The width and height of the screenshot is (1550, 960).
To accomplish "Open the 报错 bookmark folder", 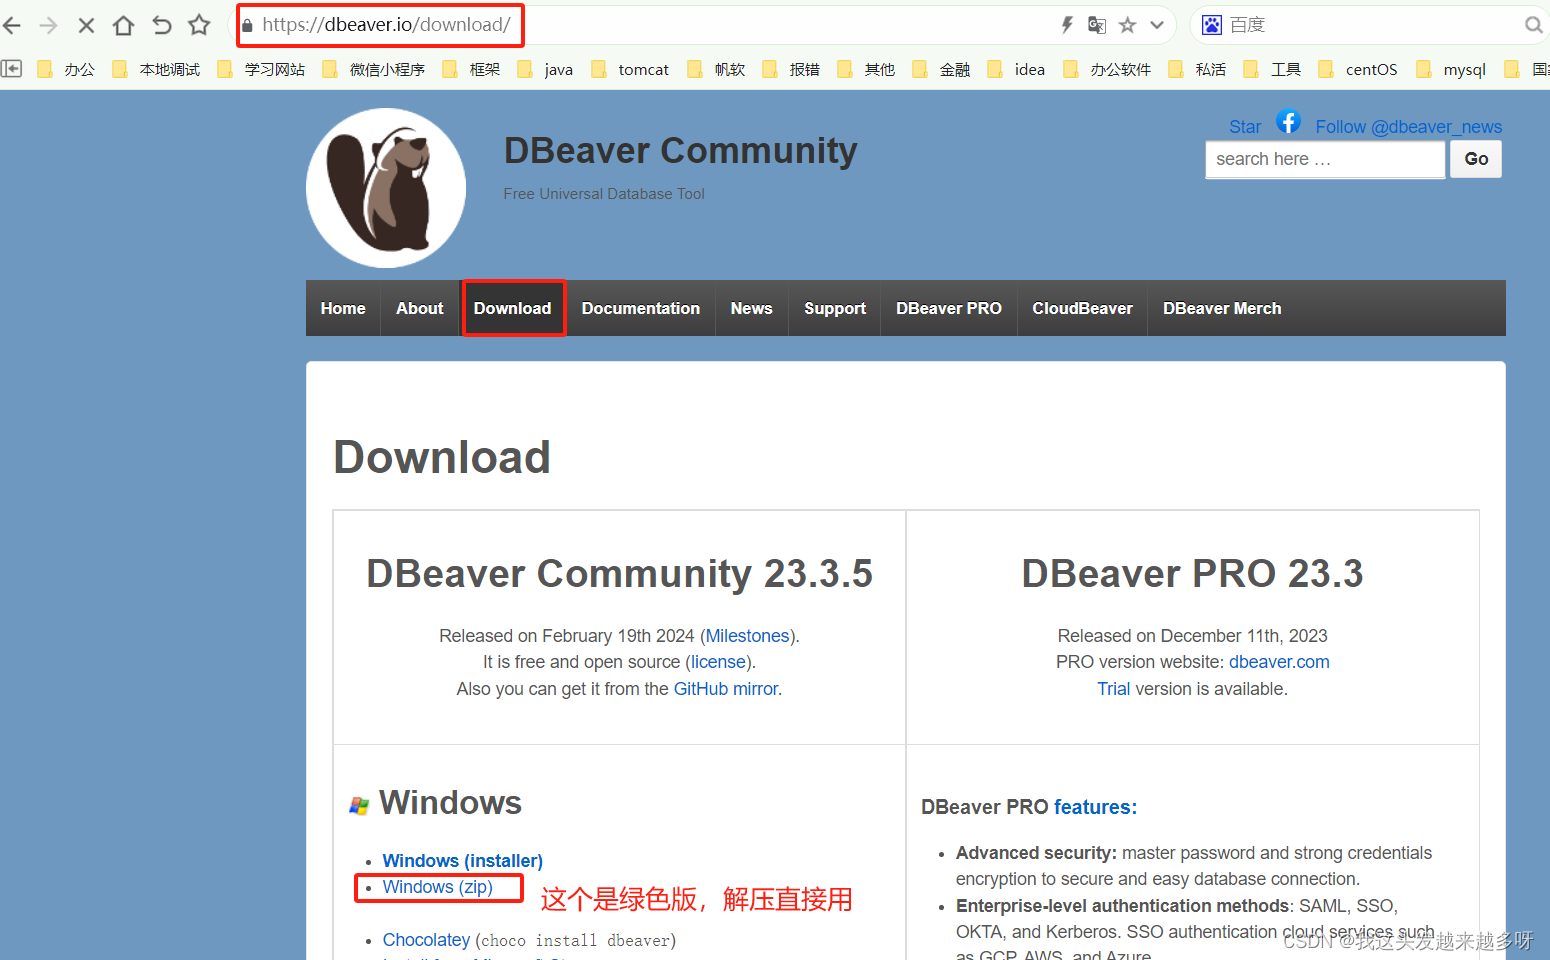I will click(x=791, y=69).
